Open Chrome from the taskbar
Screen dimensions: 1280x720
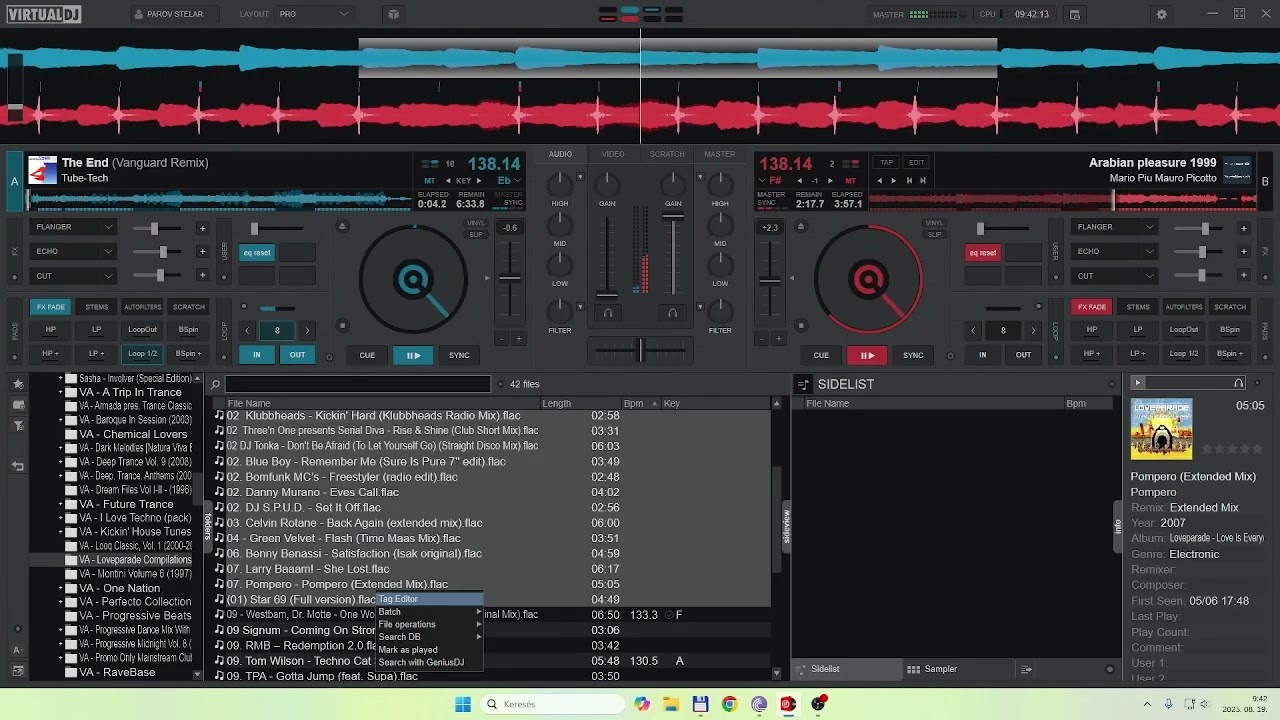click(x=729, y=704)
